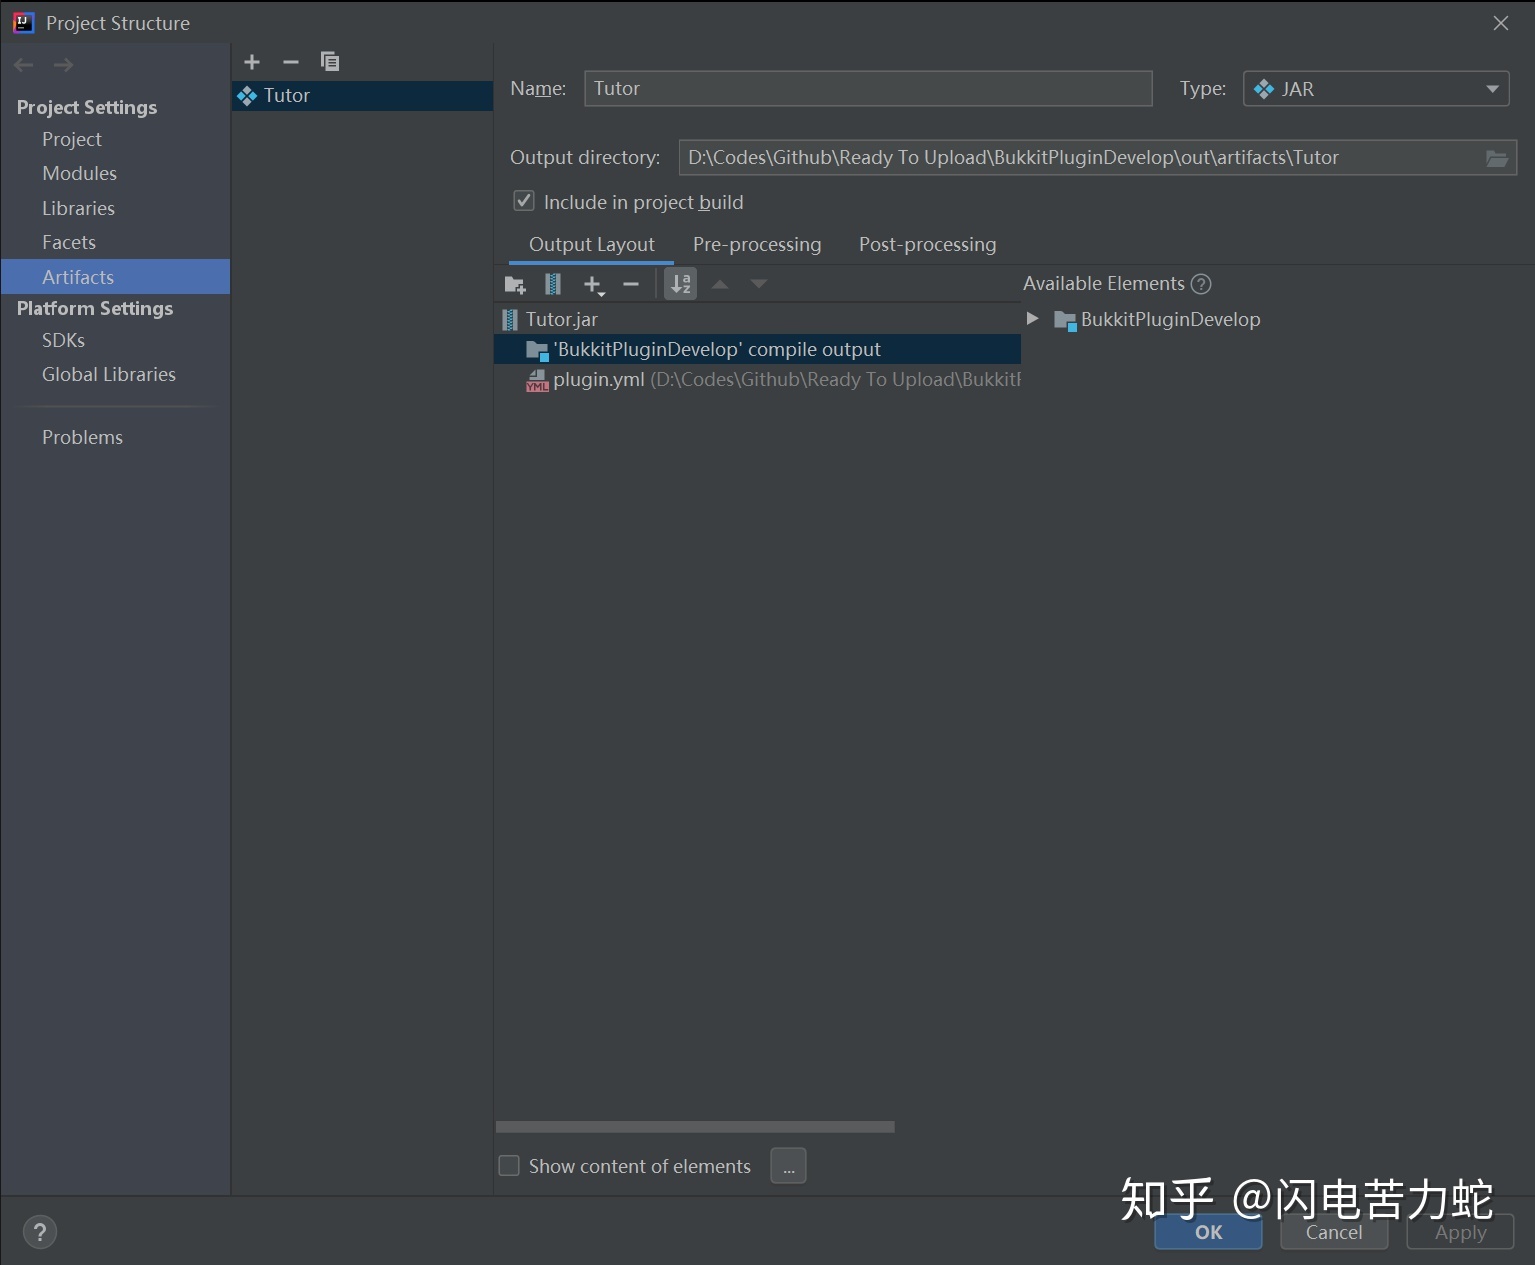
Task: Click ellipsis button beside Show content
Action: tap(788, 1166)
